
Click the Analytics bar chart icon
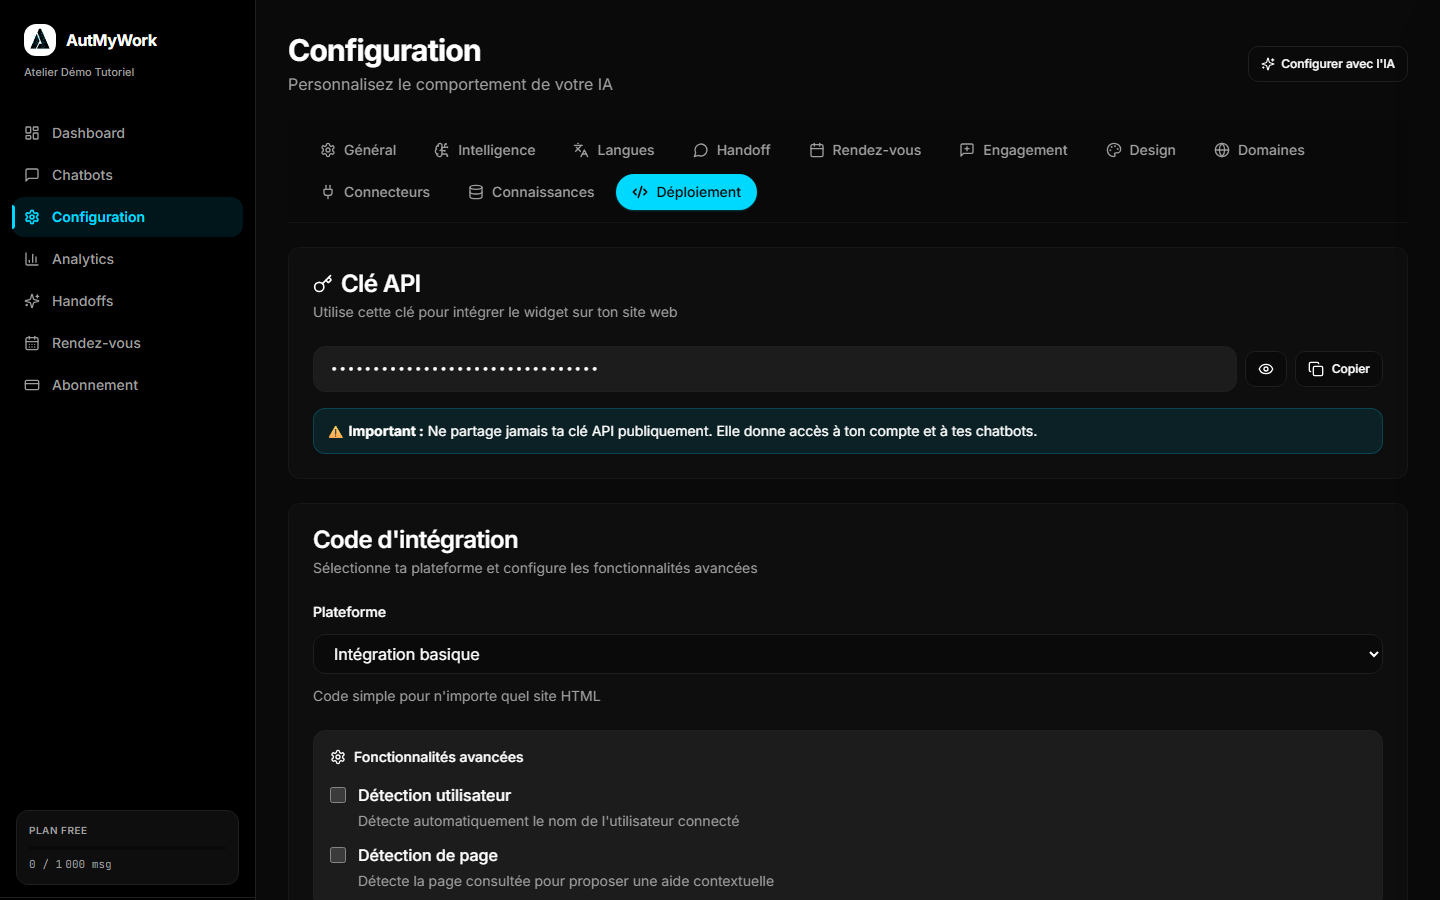(32, 259)
